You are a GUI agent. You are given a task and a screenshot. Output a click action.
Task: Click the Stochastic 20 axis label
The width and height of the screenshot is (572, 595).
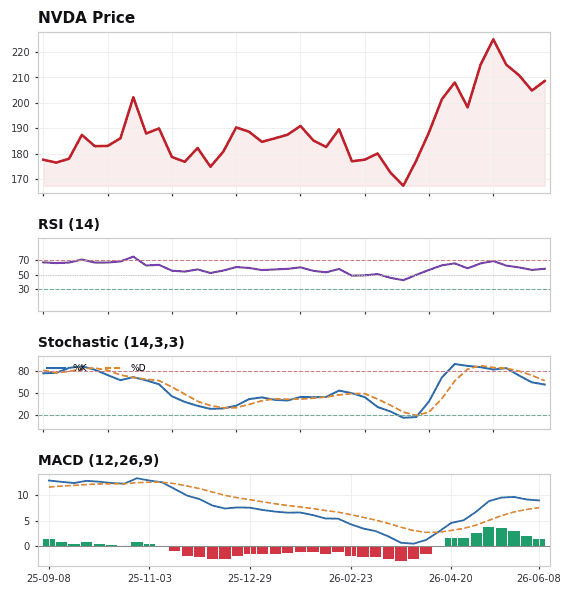(x=24, y=416)
